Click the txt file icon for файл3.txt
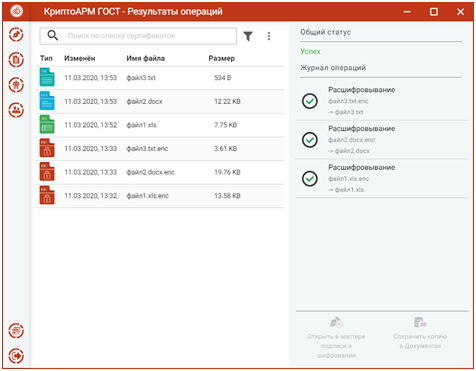The height and width of the screenshot is (371, 476). tap(47, 77)
